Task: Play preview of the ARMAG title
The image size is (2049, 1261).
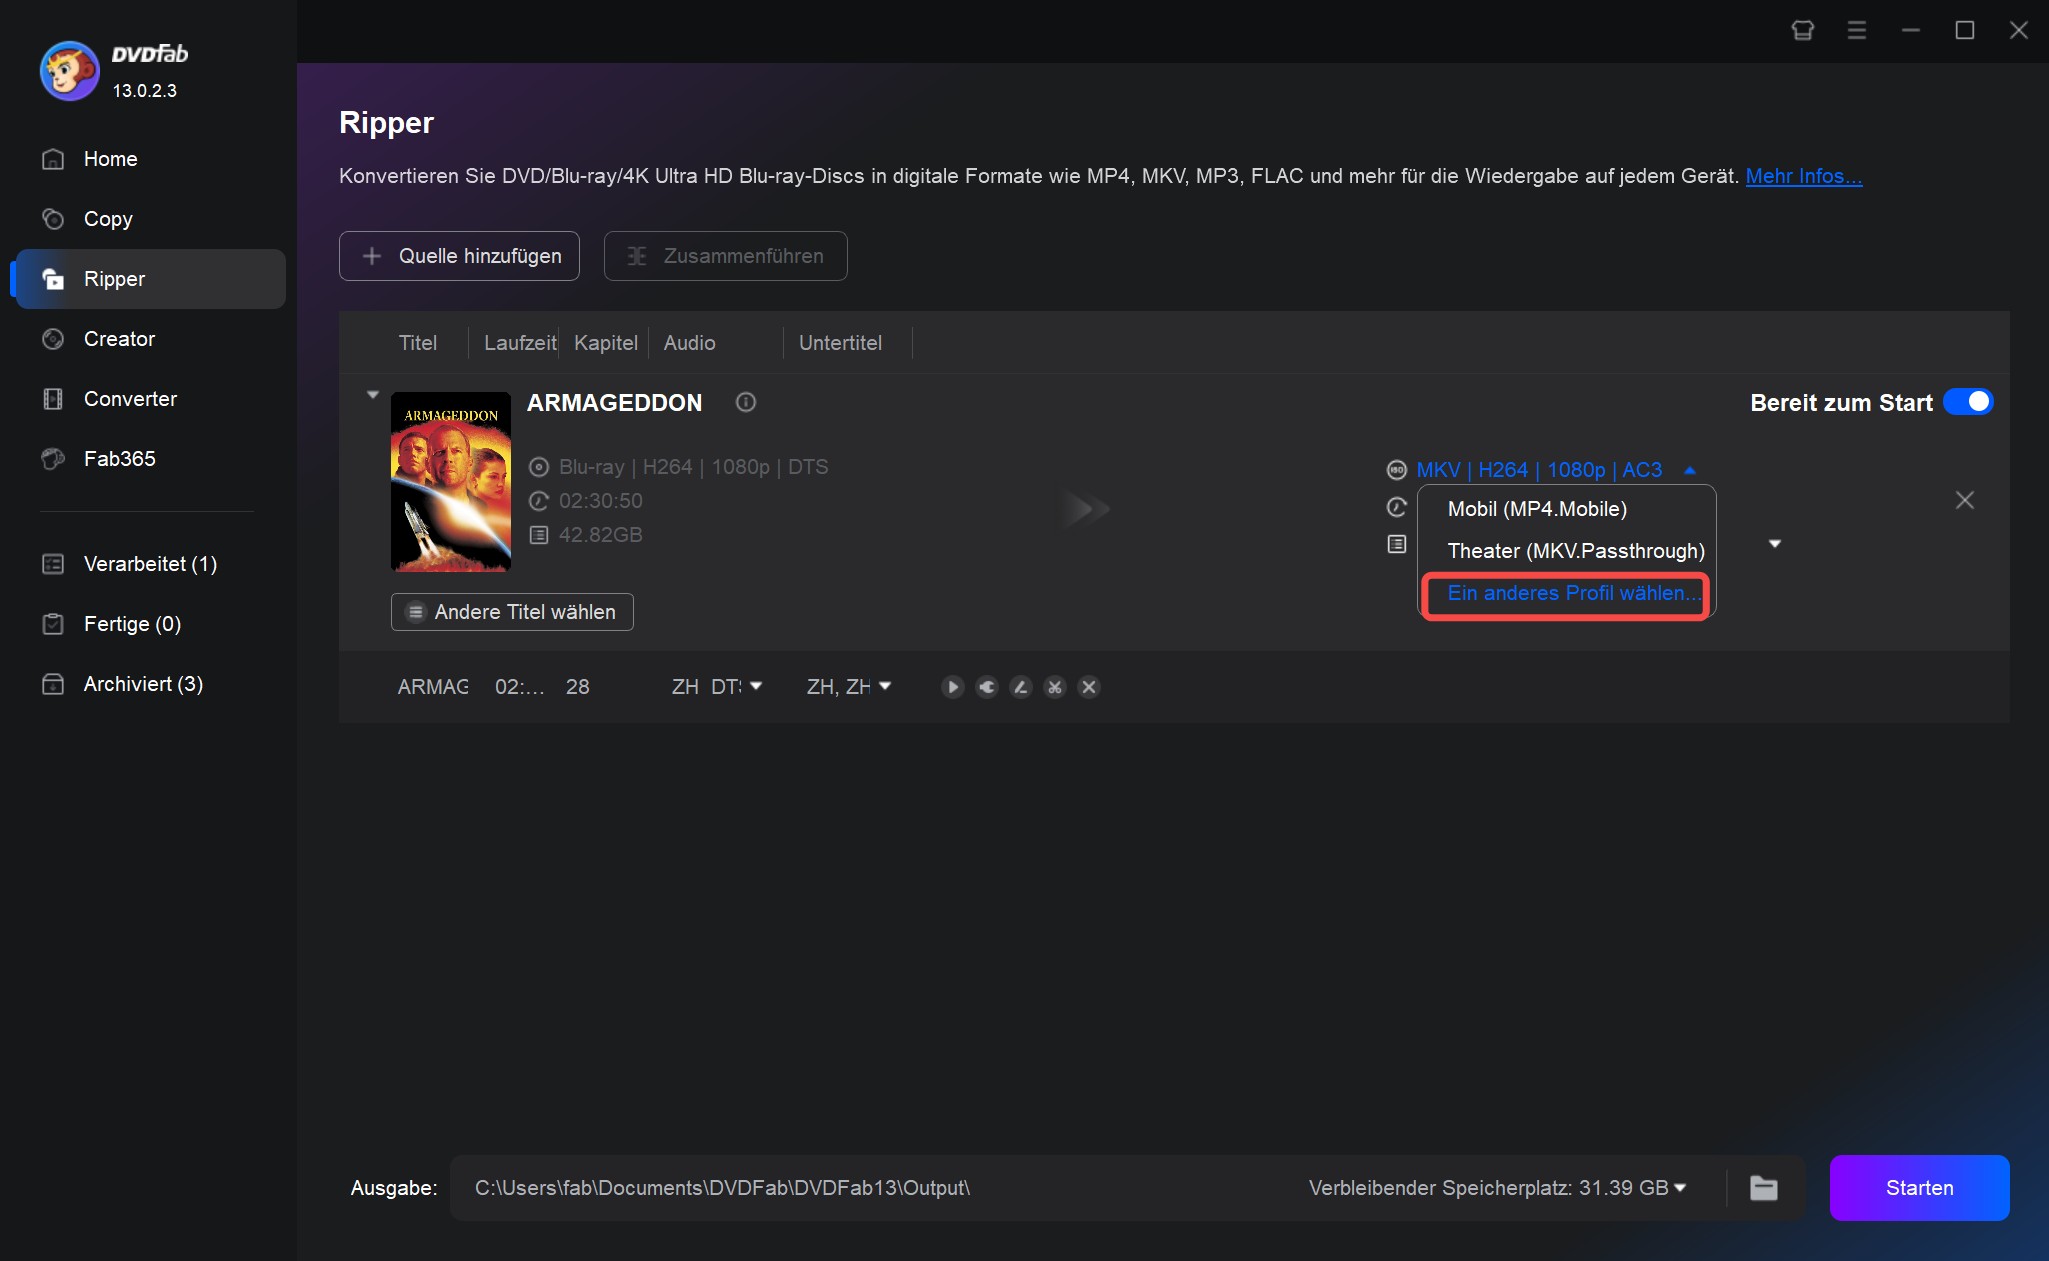Action: click(x=953, y=687)
